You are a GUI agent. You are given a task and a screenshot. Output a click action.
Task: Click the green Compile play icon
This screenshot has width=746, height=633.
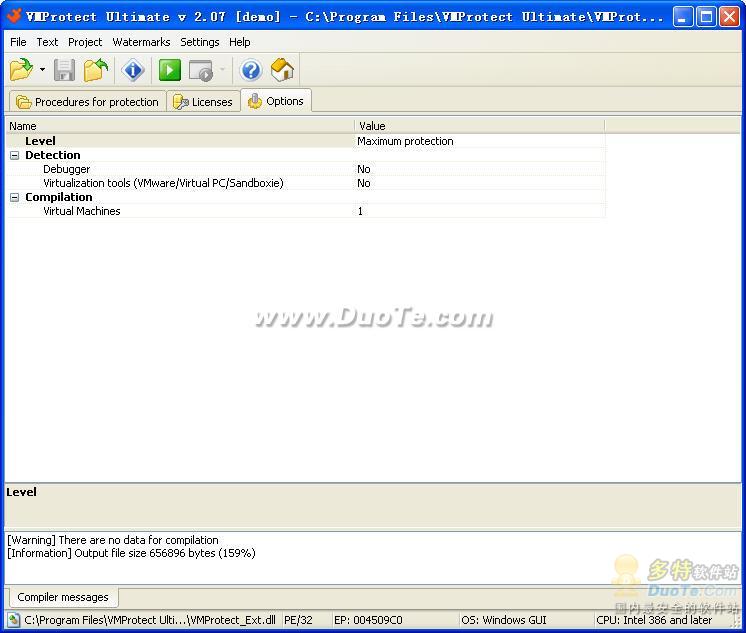(170, 70)
